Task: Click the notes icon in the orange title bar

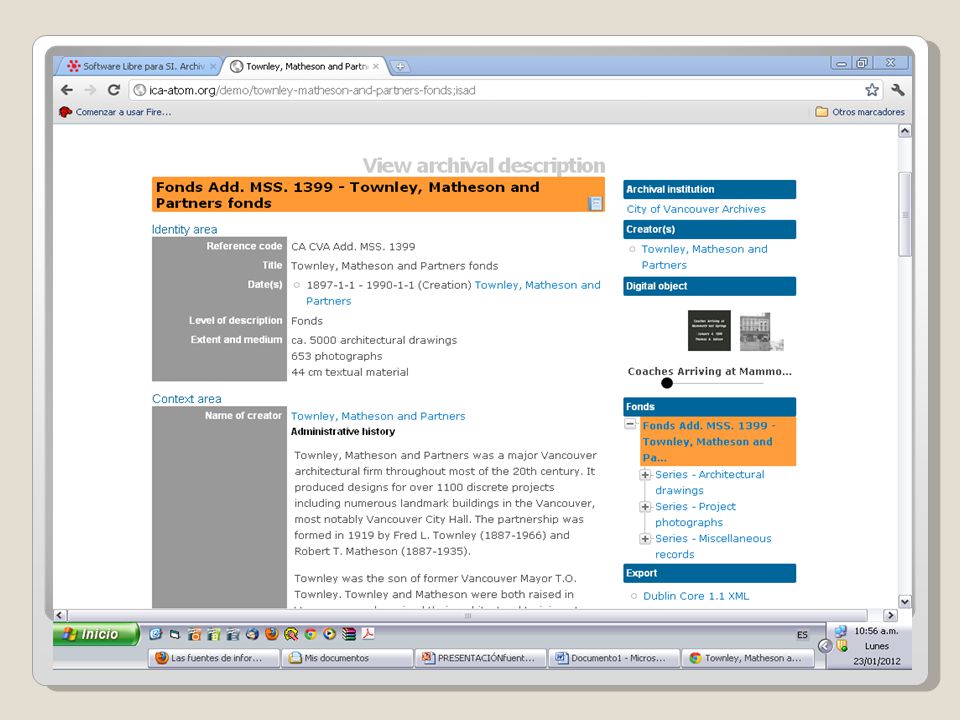Action: click(x=594, y=203)
